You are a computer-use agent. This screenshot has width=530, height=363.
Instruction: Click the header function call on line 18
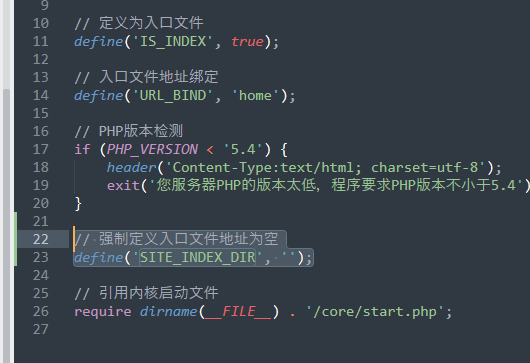click(131, 168)
